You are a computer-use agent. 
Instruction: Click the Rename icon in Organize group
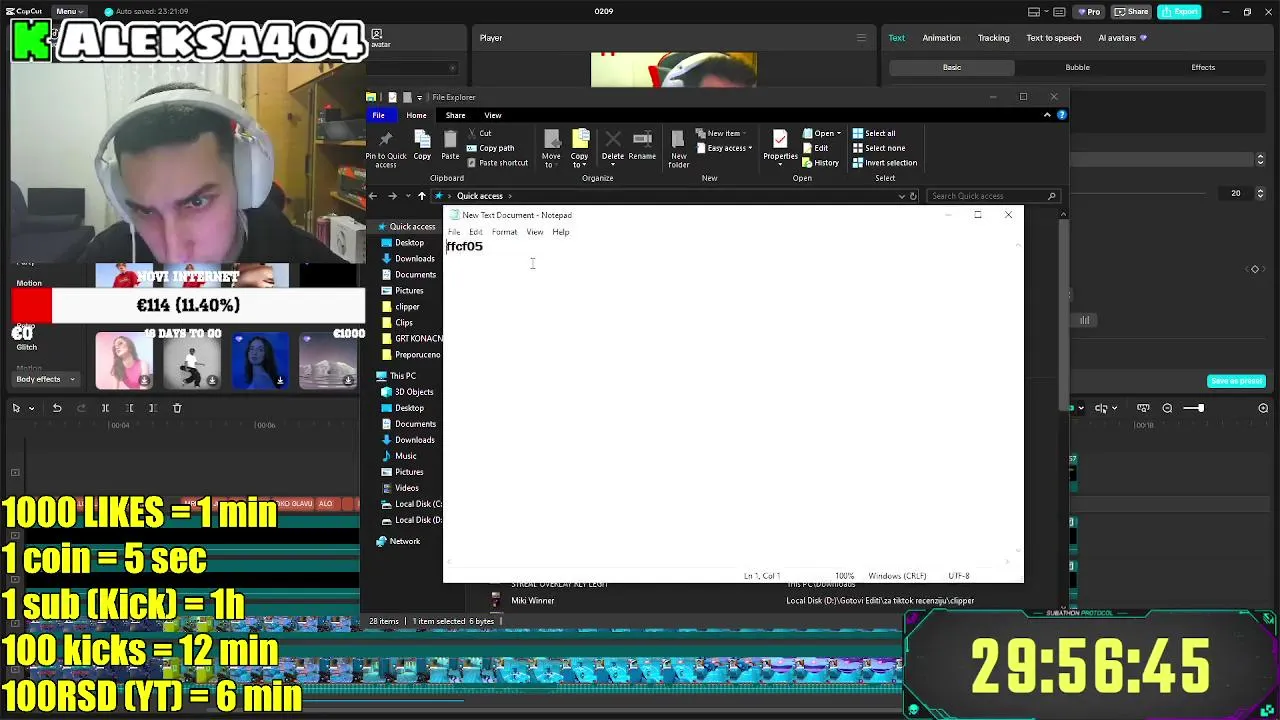(642, 140)
